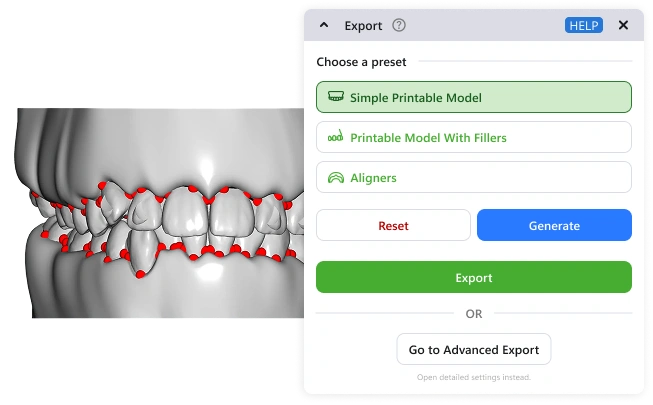Click the blue Generate button
653x405 pixels.
click(x=554, y=225)
